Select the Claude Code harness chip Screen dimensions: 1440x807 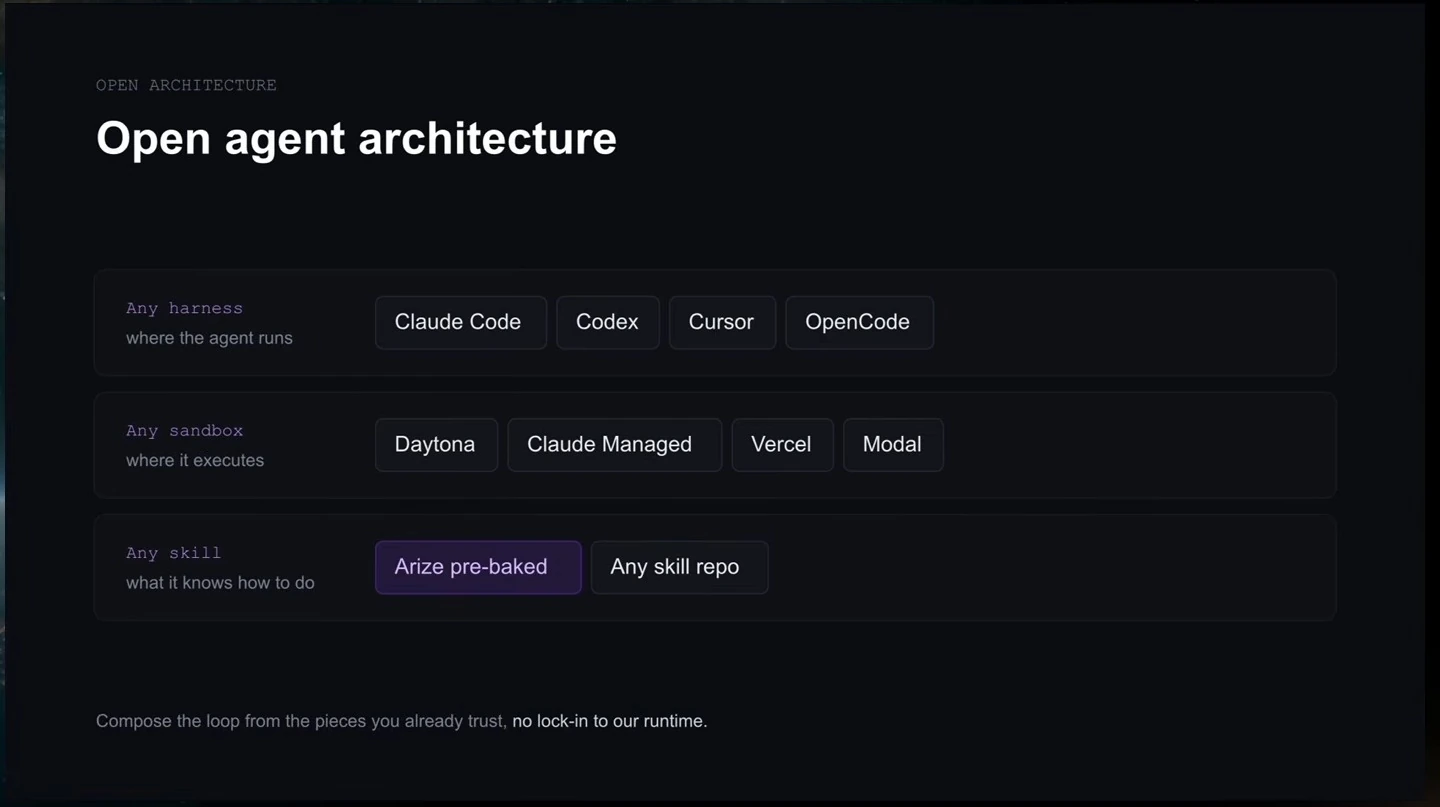click(x=461, y=322)
